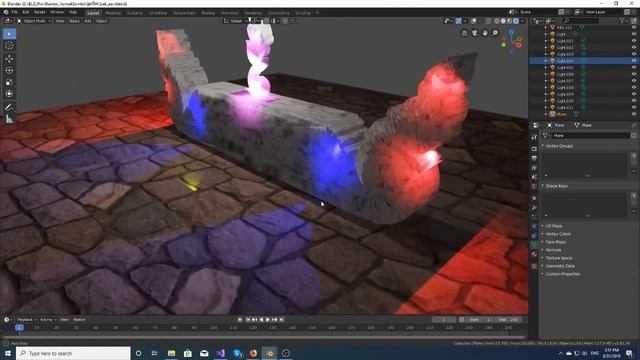This screenshot has width=640, height=360.
Task: Hide Light.010 with its eye icon
Action: click(634, 101)
